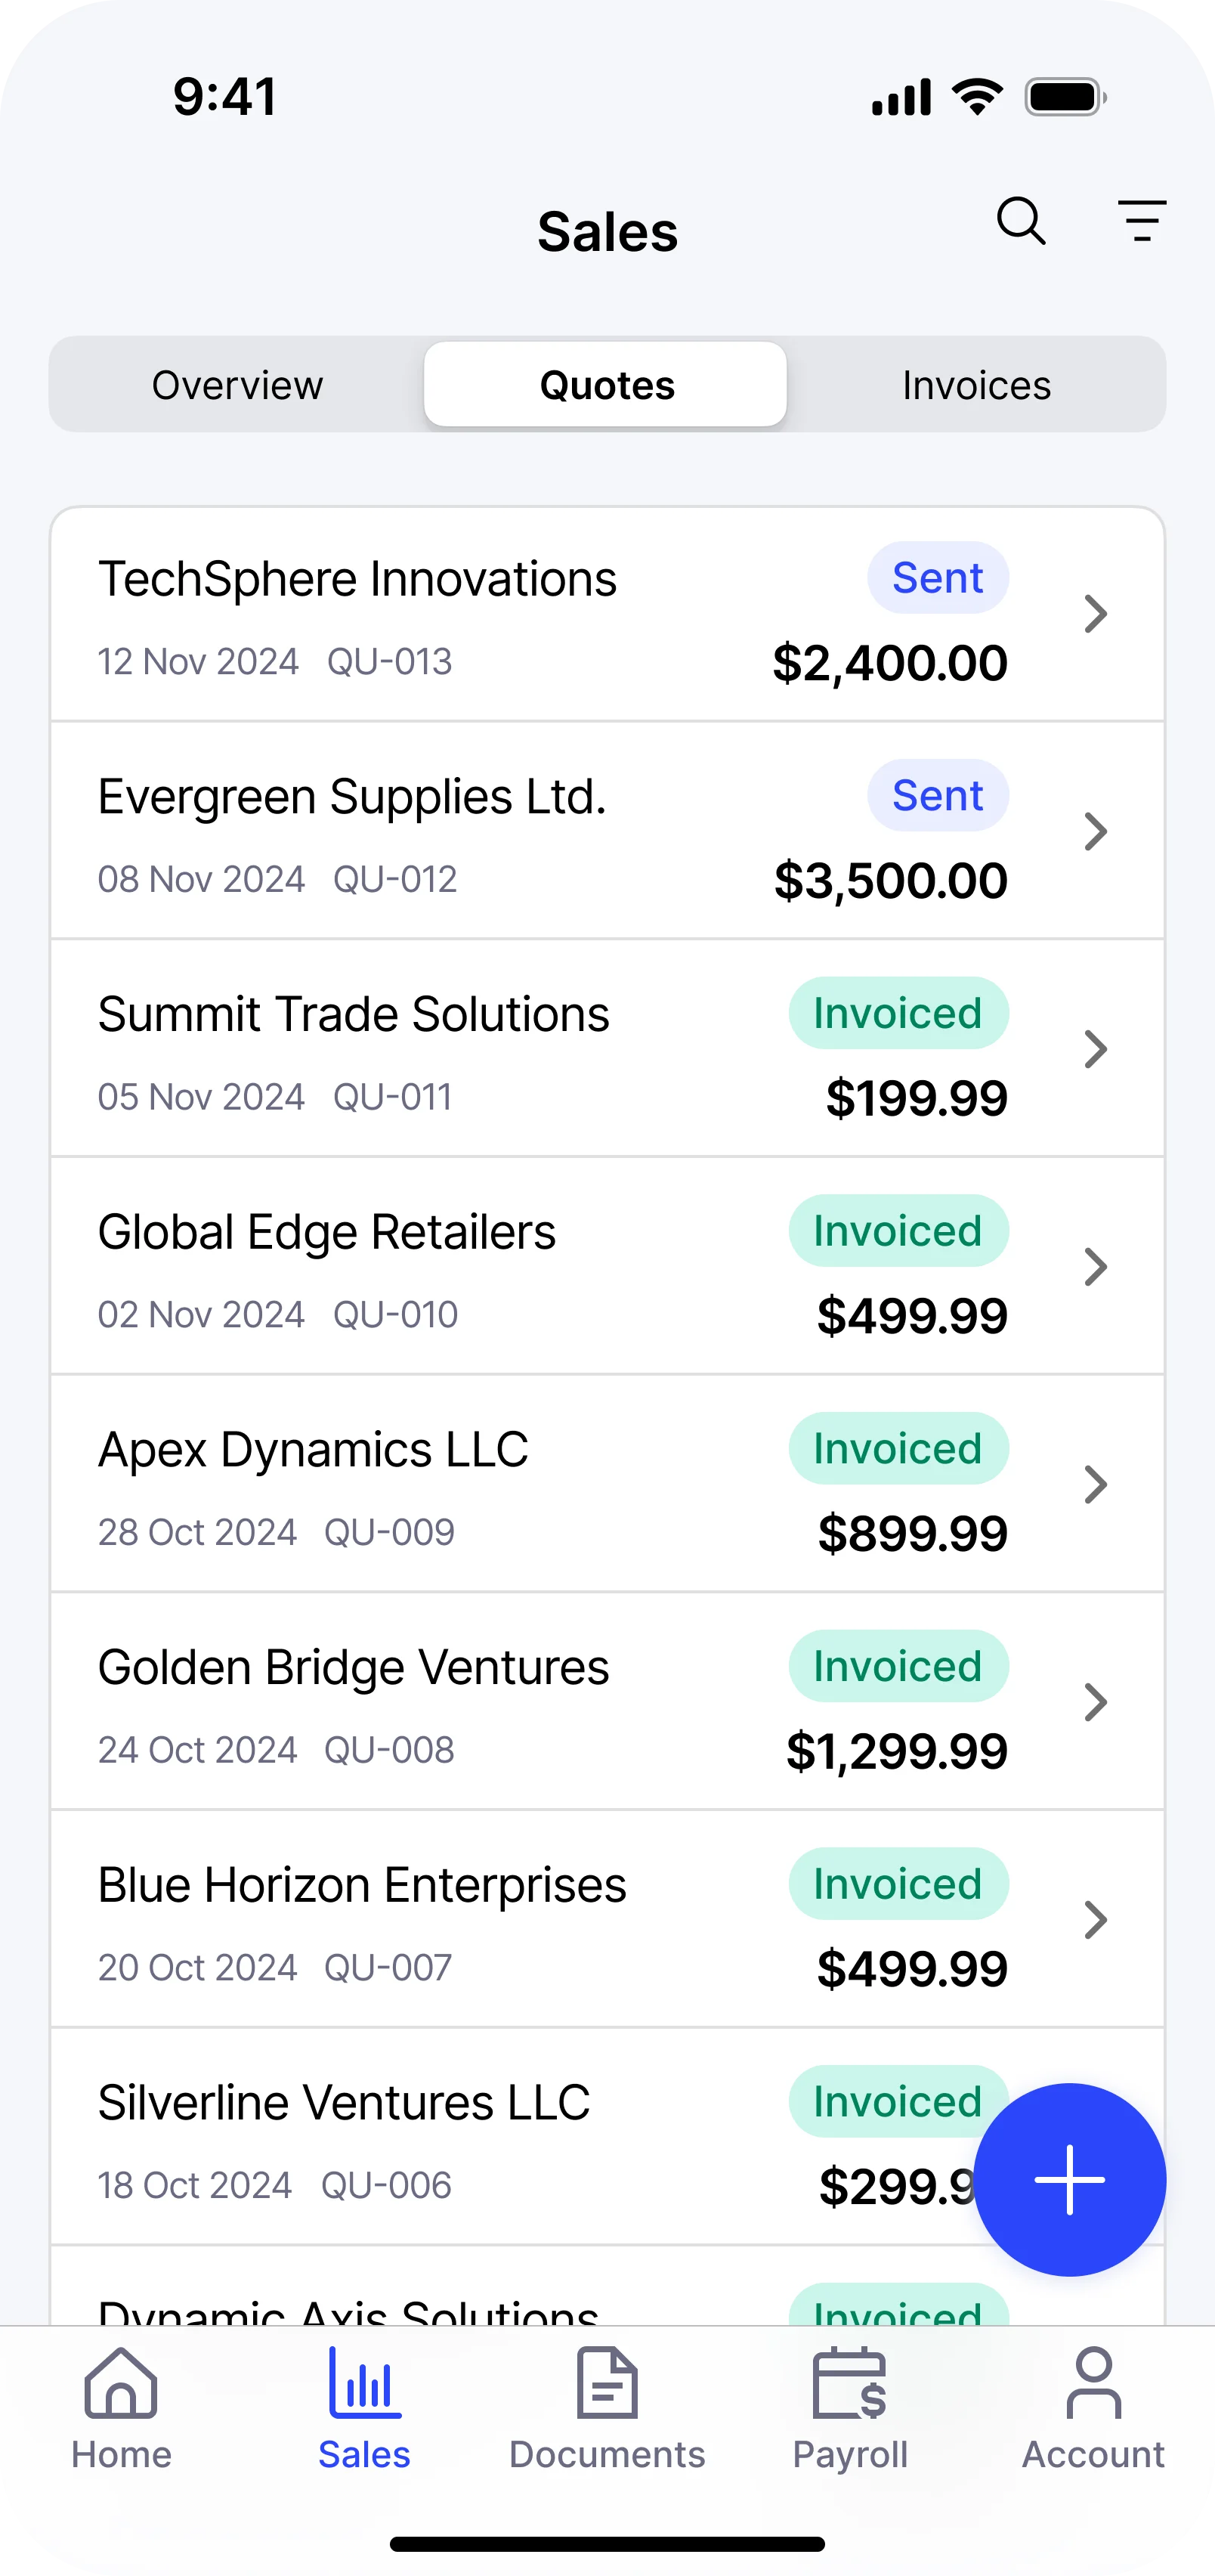Open the Payroll calendar icon

click(850, 2384)
